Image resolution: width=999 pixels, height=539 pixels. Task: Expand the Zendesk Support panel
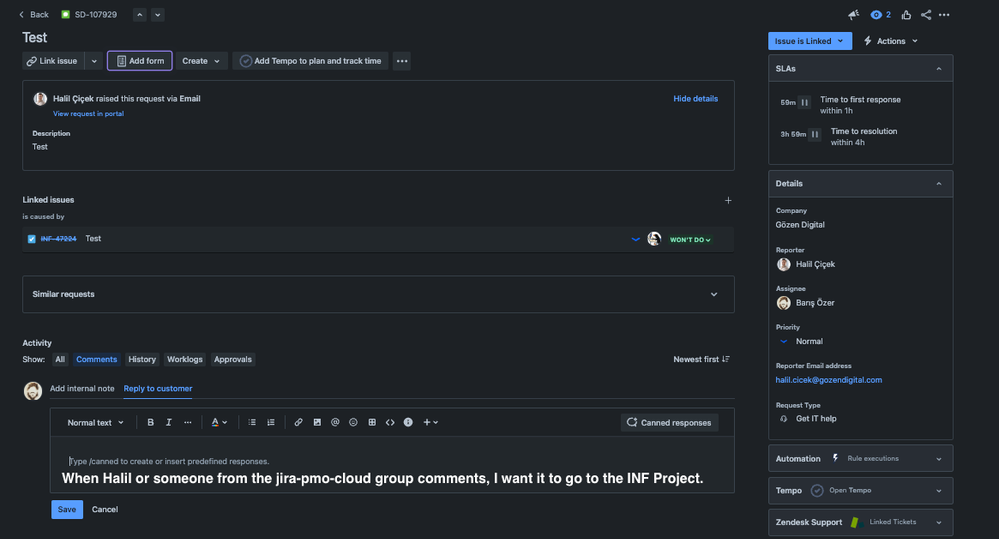[x=860, y=522]
